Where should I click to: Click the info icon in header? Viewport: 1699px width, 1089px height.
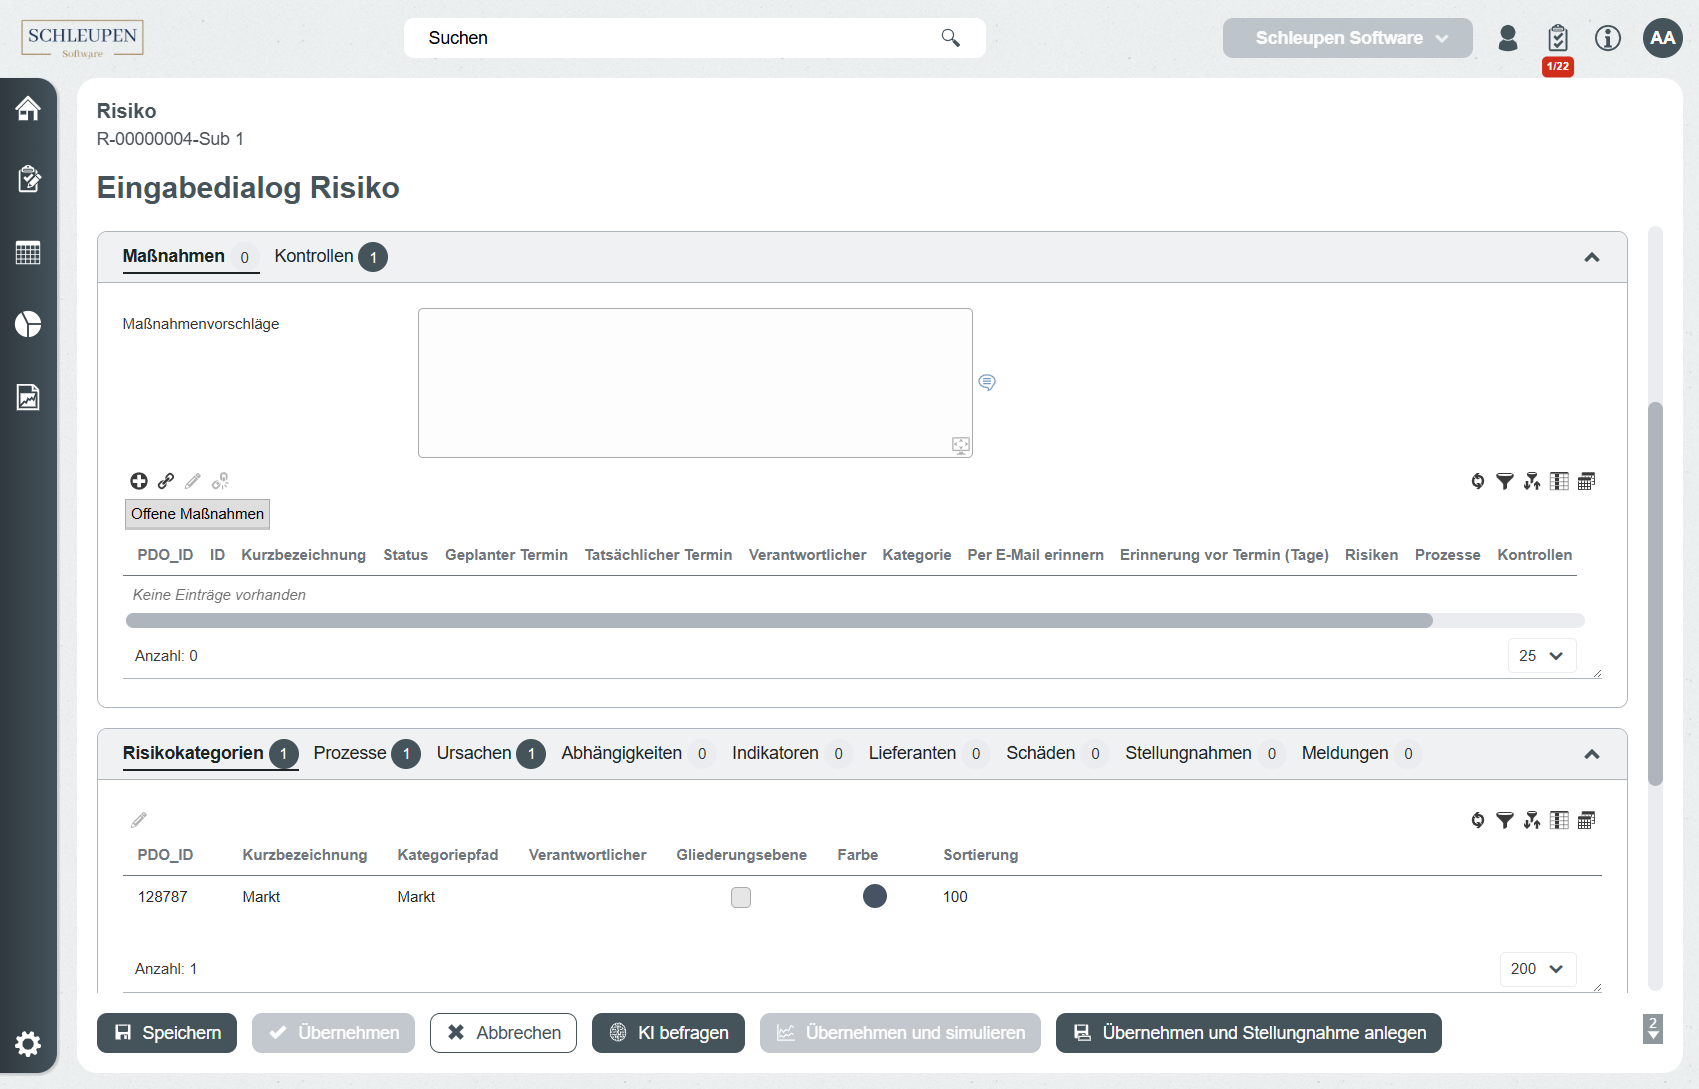point(1607,38)
